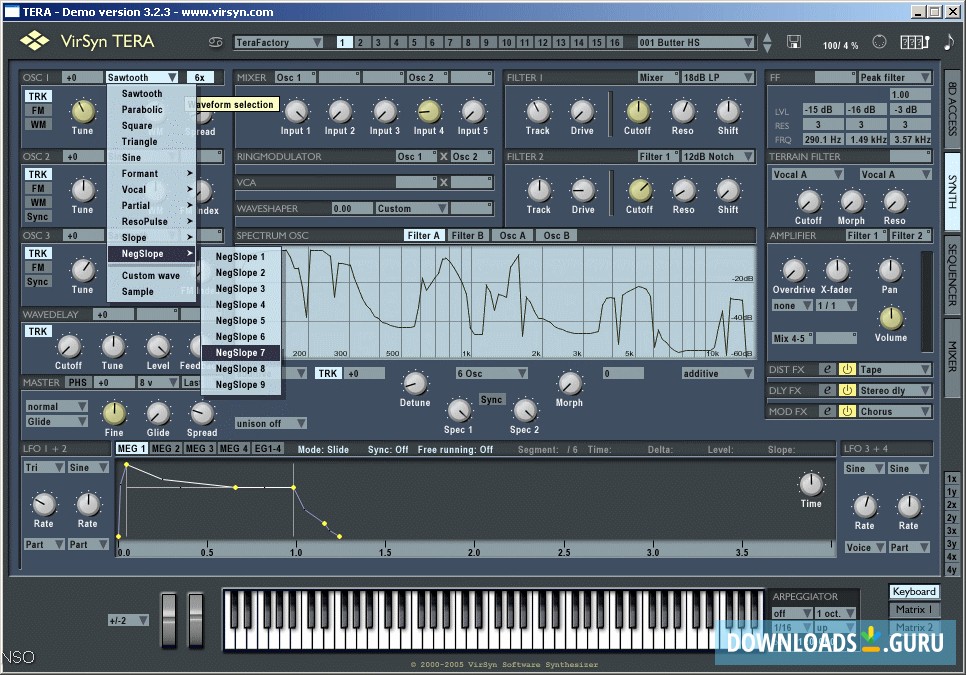Select part number 5 in top bar

click(415, 43)
